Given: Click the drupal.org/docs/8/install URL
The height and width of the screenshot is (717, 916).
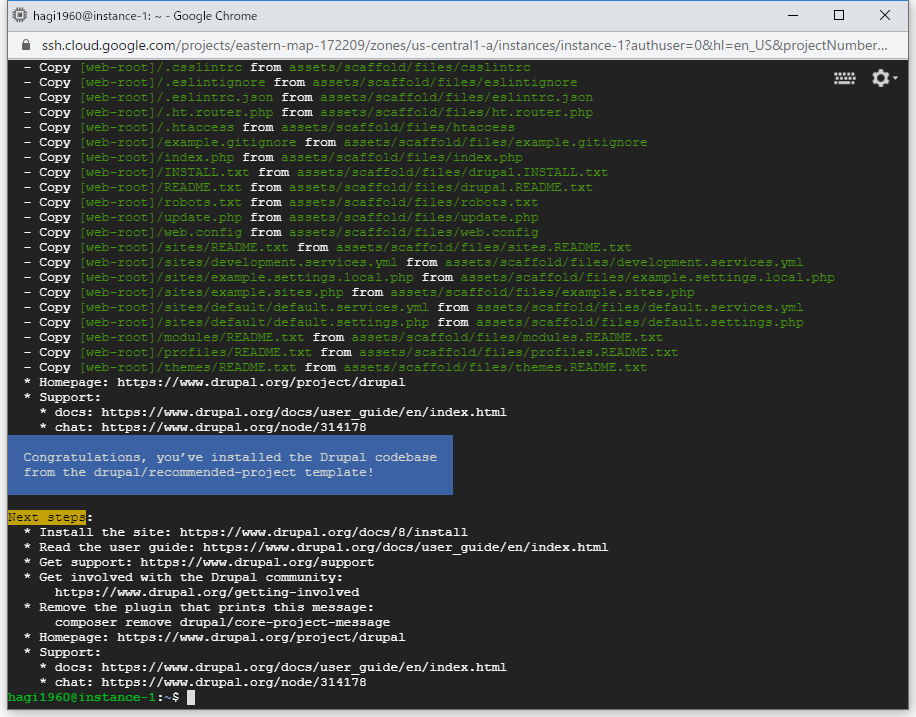Looking at the screenshot, I should pyautogui.click(x=323, y=532).
